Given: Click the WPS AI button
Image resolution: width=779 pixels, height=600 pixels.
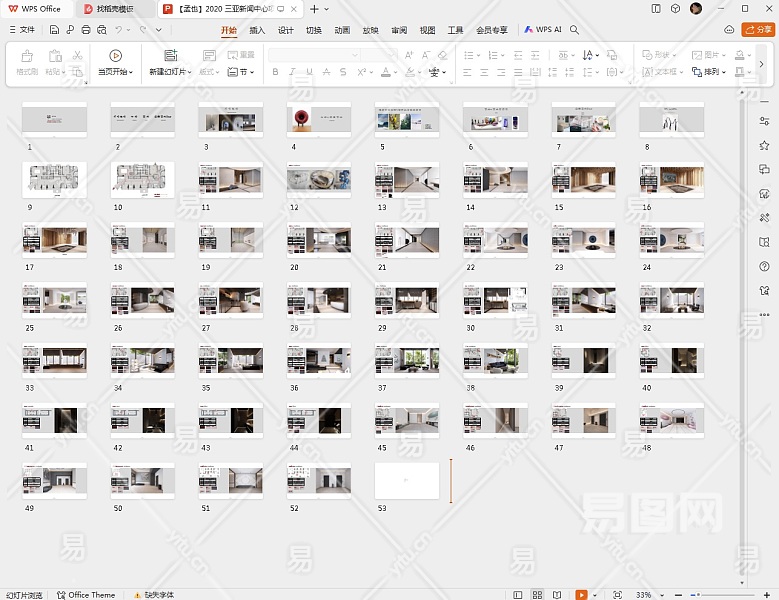Looking at the screenshot, I should 543,30.
